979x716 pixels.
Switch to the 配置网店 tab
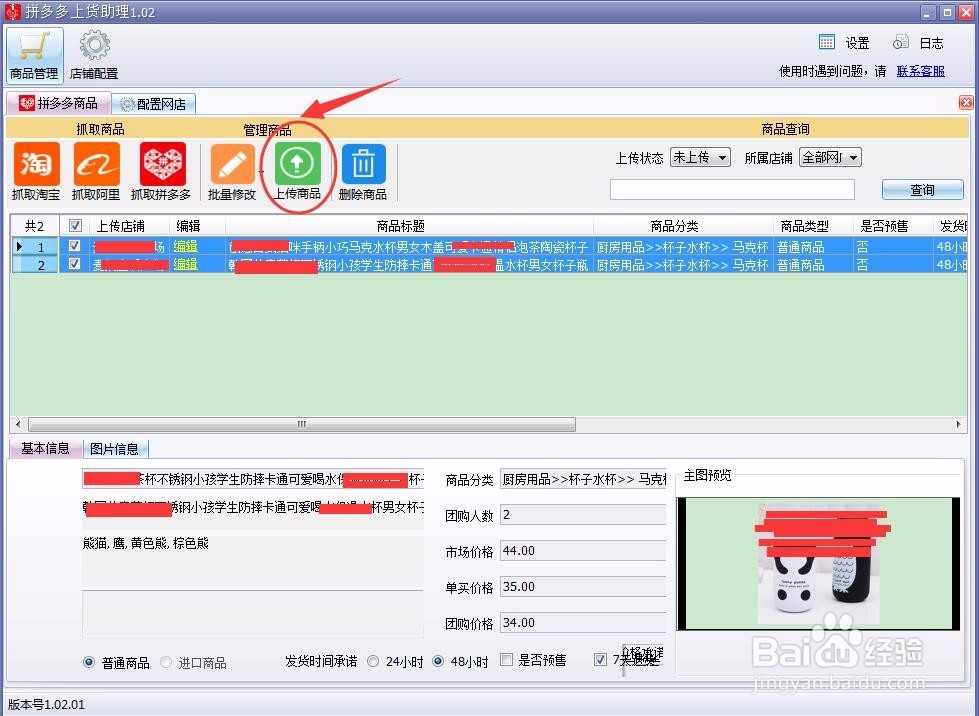(154, 104)
